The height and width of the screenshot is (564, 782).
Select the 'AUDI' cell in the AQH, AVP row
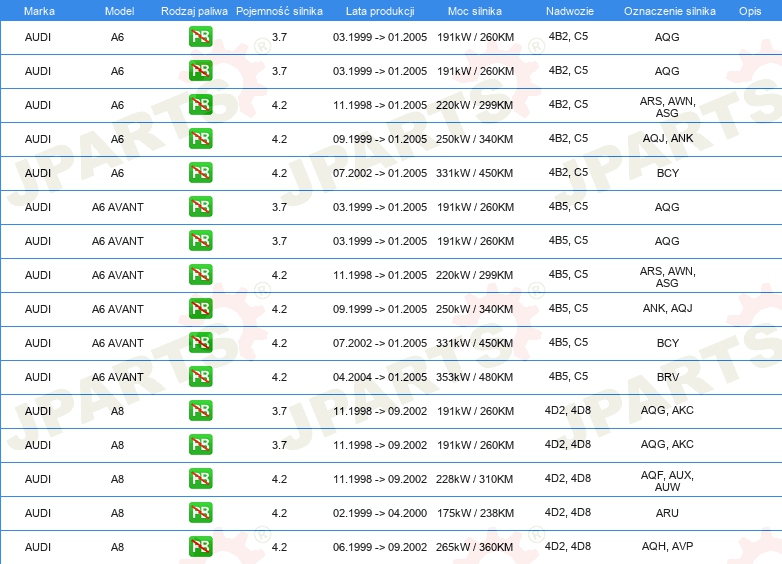pos(38,547)
